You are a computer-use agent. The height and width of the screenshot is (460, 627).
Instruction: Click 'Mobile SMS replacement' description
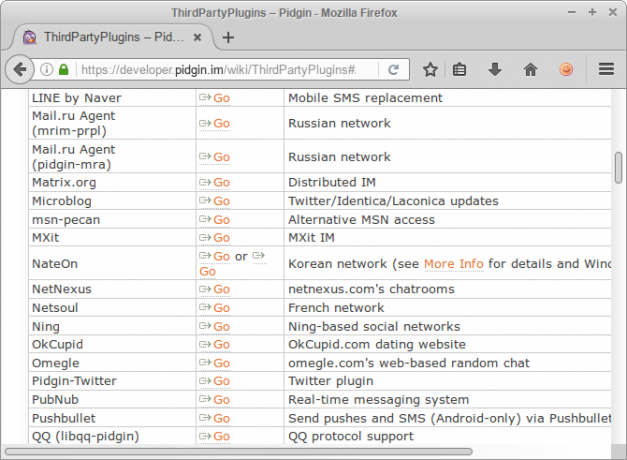coord(365,98)
